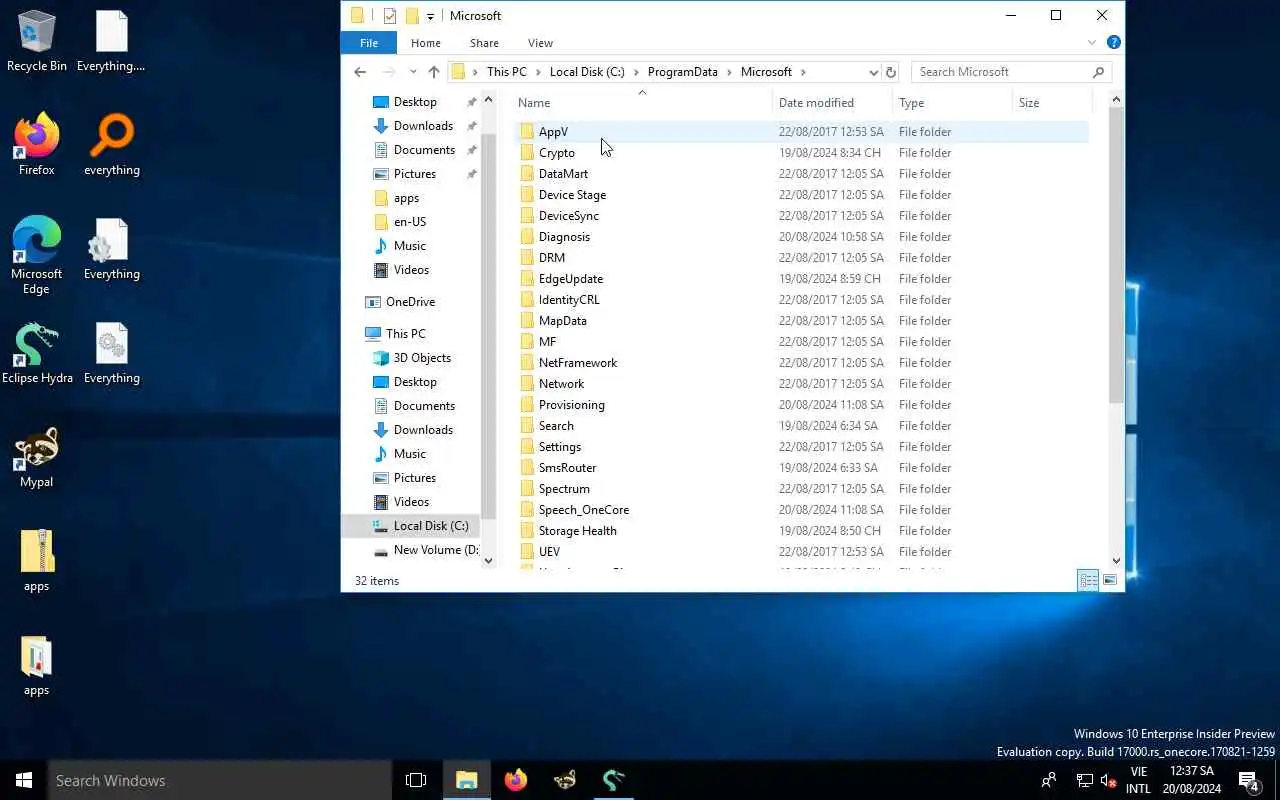1280x800 pixels.
Task: Open the Customize Quick Access Toolbar dropdown
Action: coord(430,17)
